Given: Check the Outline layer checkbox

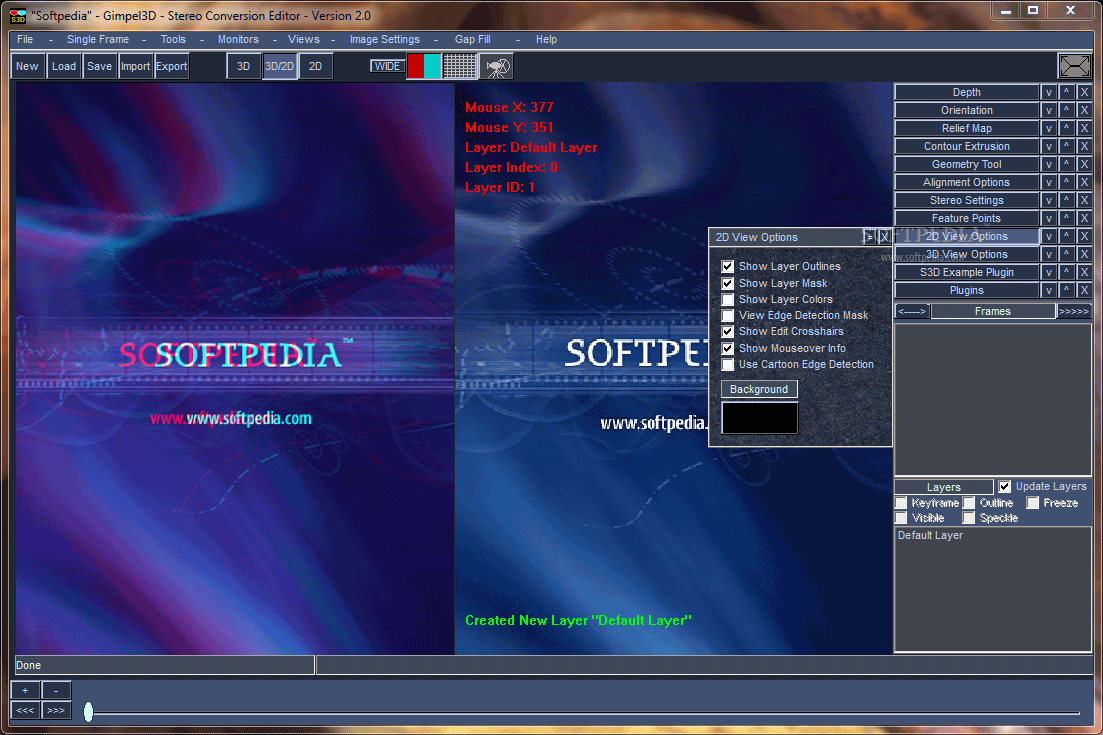Looking at the screenshot, I should pos(969,502).
